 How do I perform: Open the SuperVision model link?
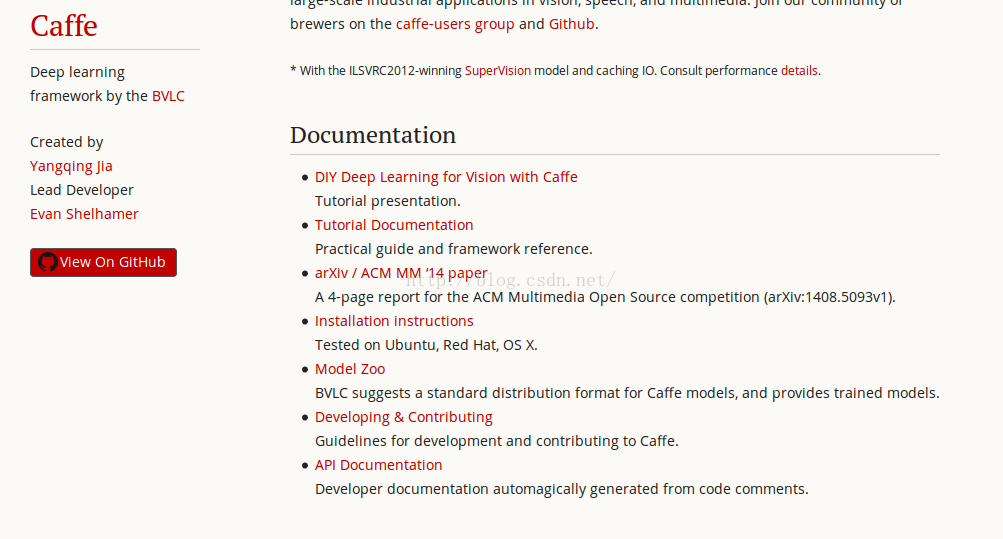click(x=498, y=71)
